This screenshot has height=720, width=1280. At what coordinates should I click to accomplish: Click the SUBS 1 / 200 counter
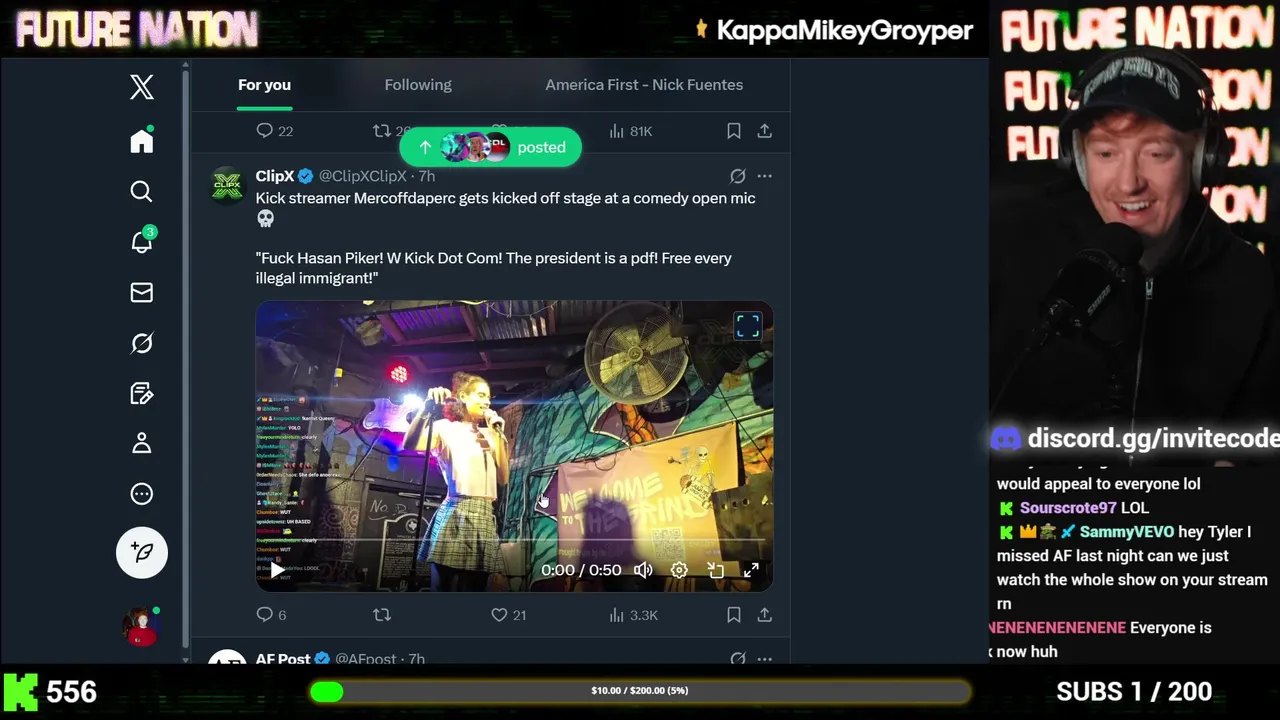coord(1134,691)
